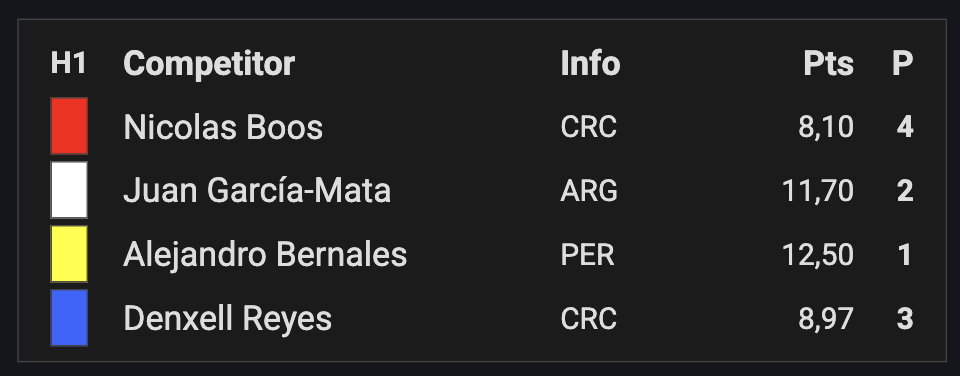The width and height of the screenshot is (960, 376).
Task: Click the Info column header
Action: (590, 64)
